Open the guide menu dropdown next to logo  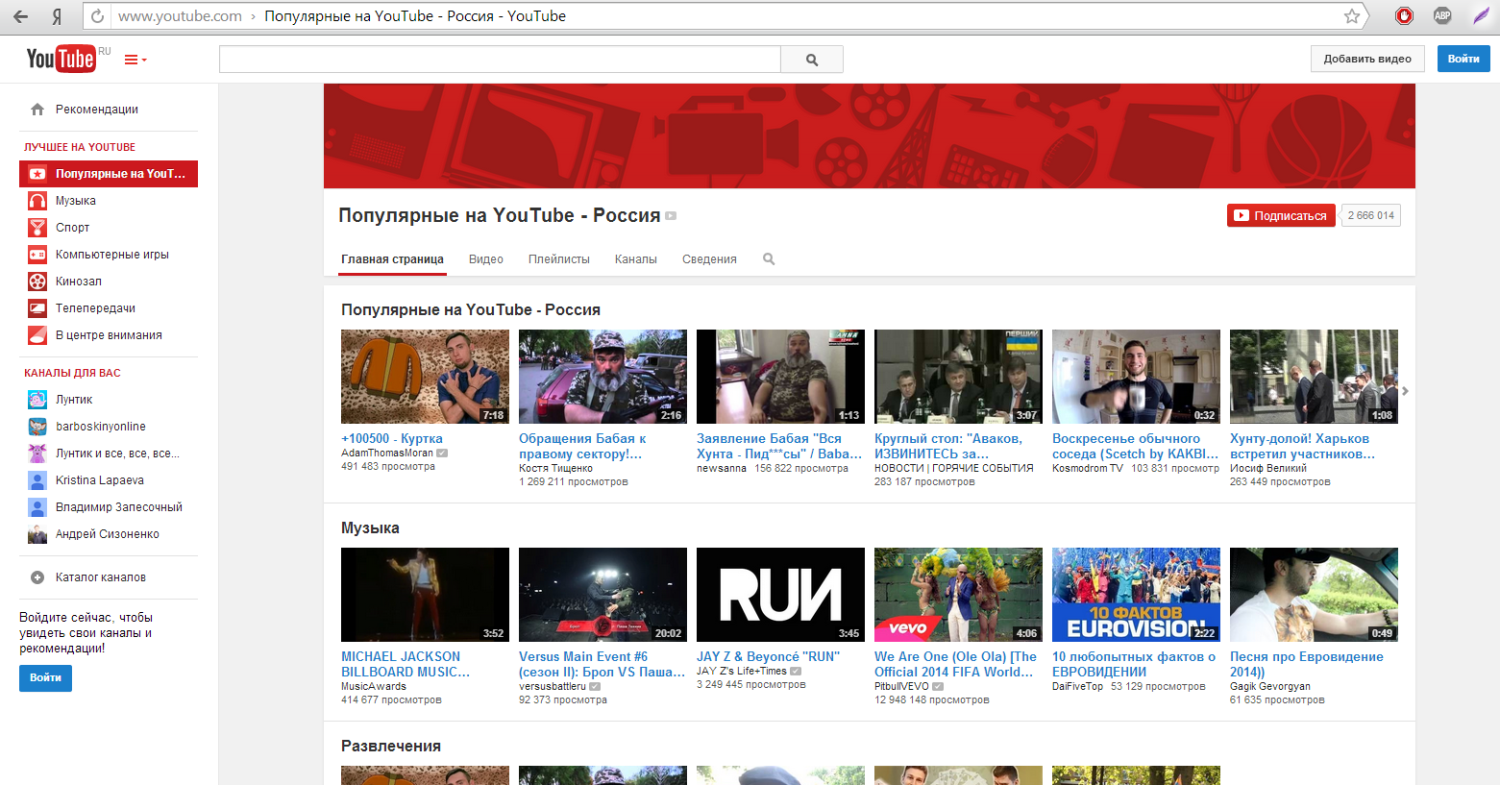click(135, 60)
